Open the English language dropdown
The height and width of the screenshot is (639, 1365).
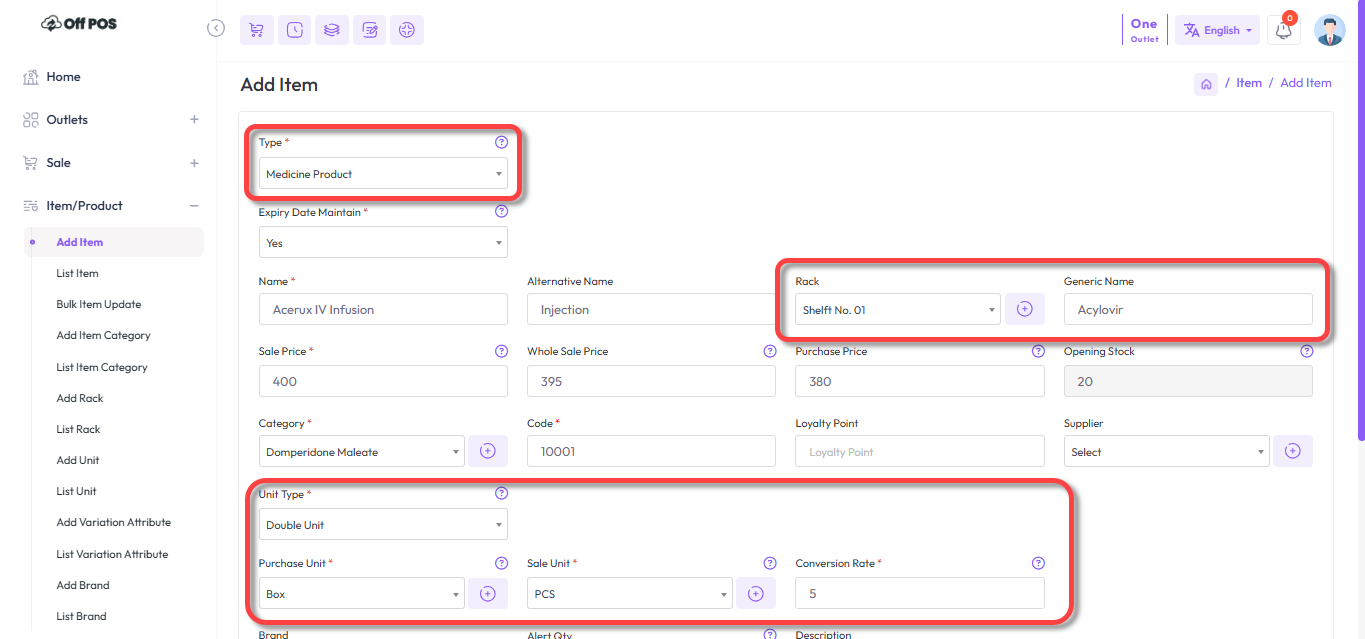[1218, 30]
